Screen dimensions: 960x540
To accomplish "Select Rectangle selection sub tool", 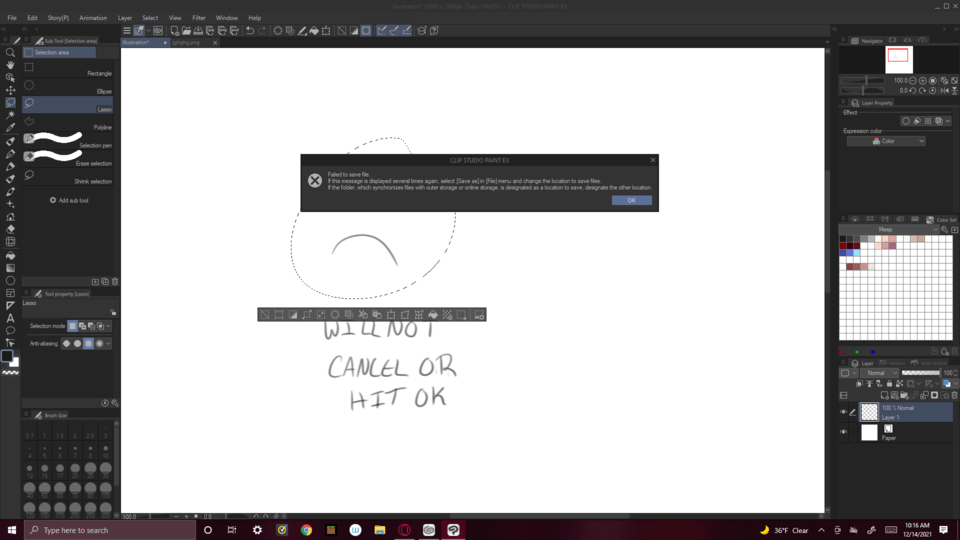I will pos(68,69).
